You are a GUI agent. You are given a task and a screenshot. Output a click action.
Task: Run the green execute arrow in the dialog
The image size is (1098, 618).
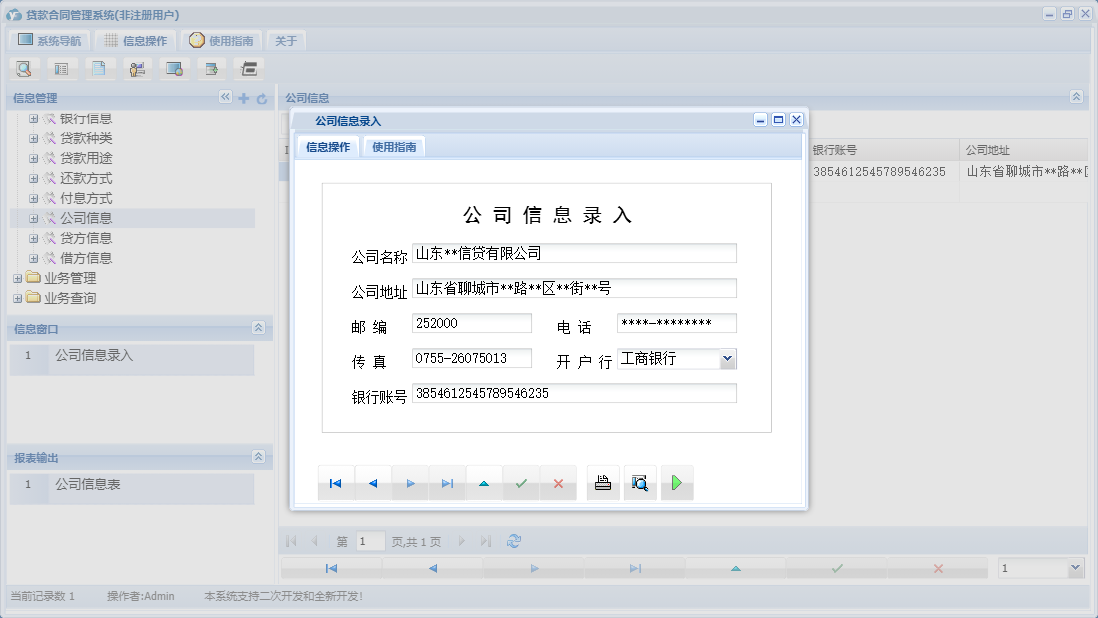(x=677, y=482)
